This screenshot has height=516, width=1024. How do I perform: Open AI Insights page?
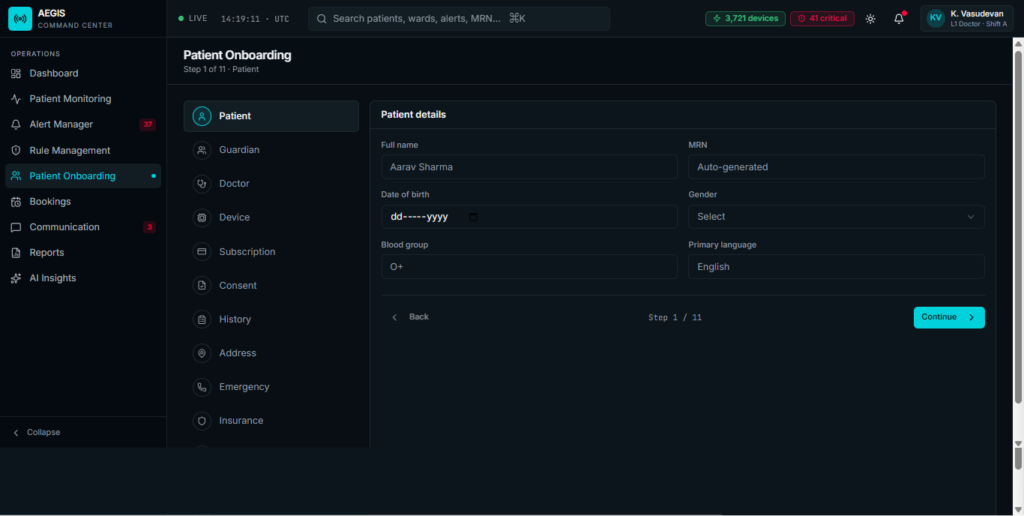83,278
